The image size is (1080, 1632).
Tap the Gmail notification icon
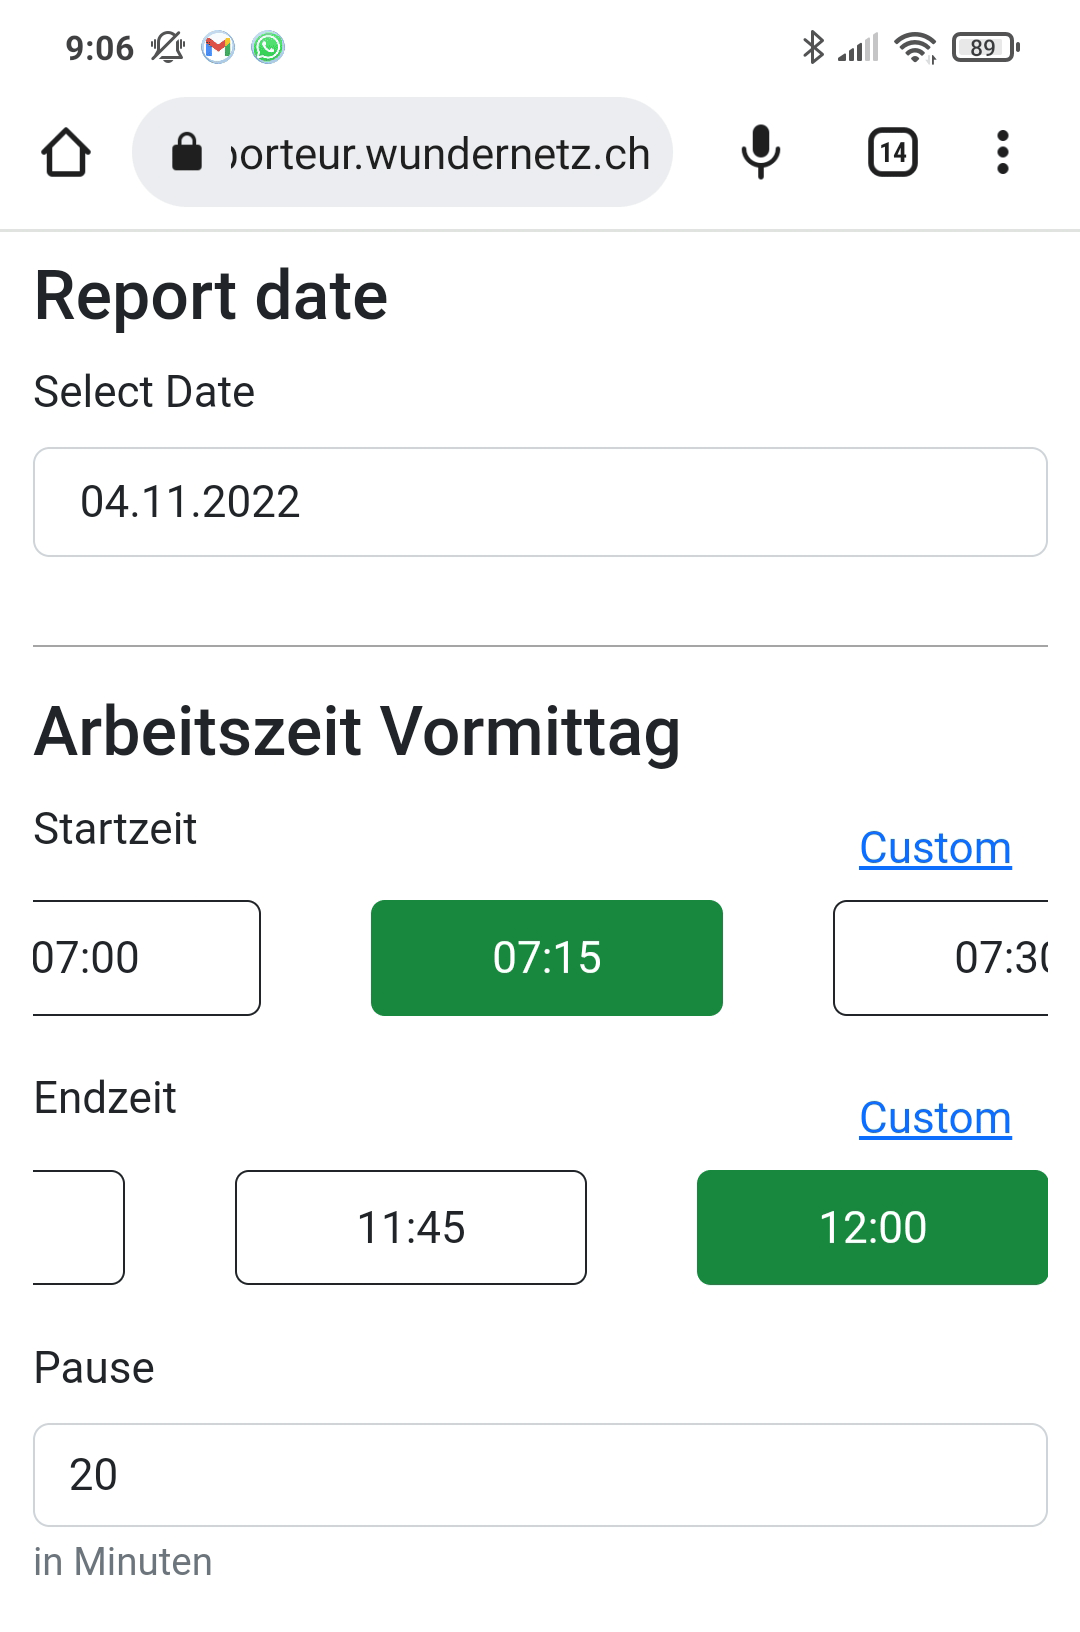218,47
